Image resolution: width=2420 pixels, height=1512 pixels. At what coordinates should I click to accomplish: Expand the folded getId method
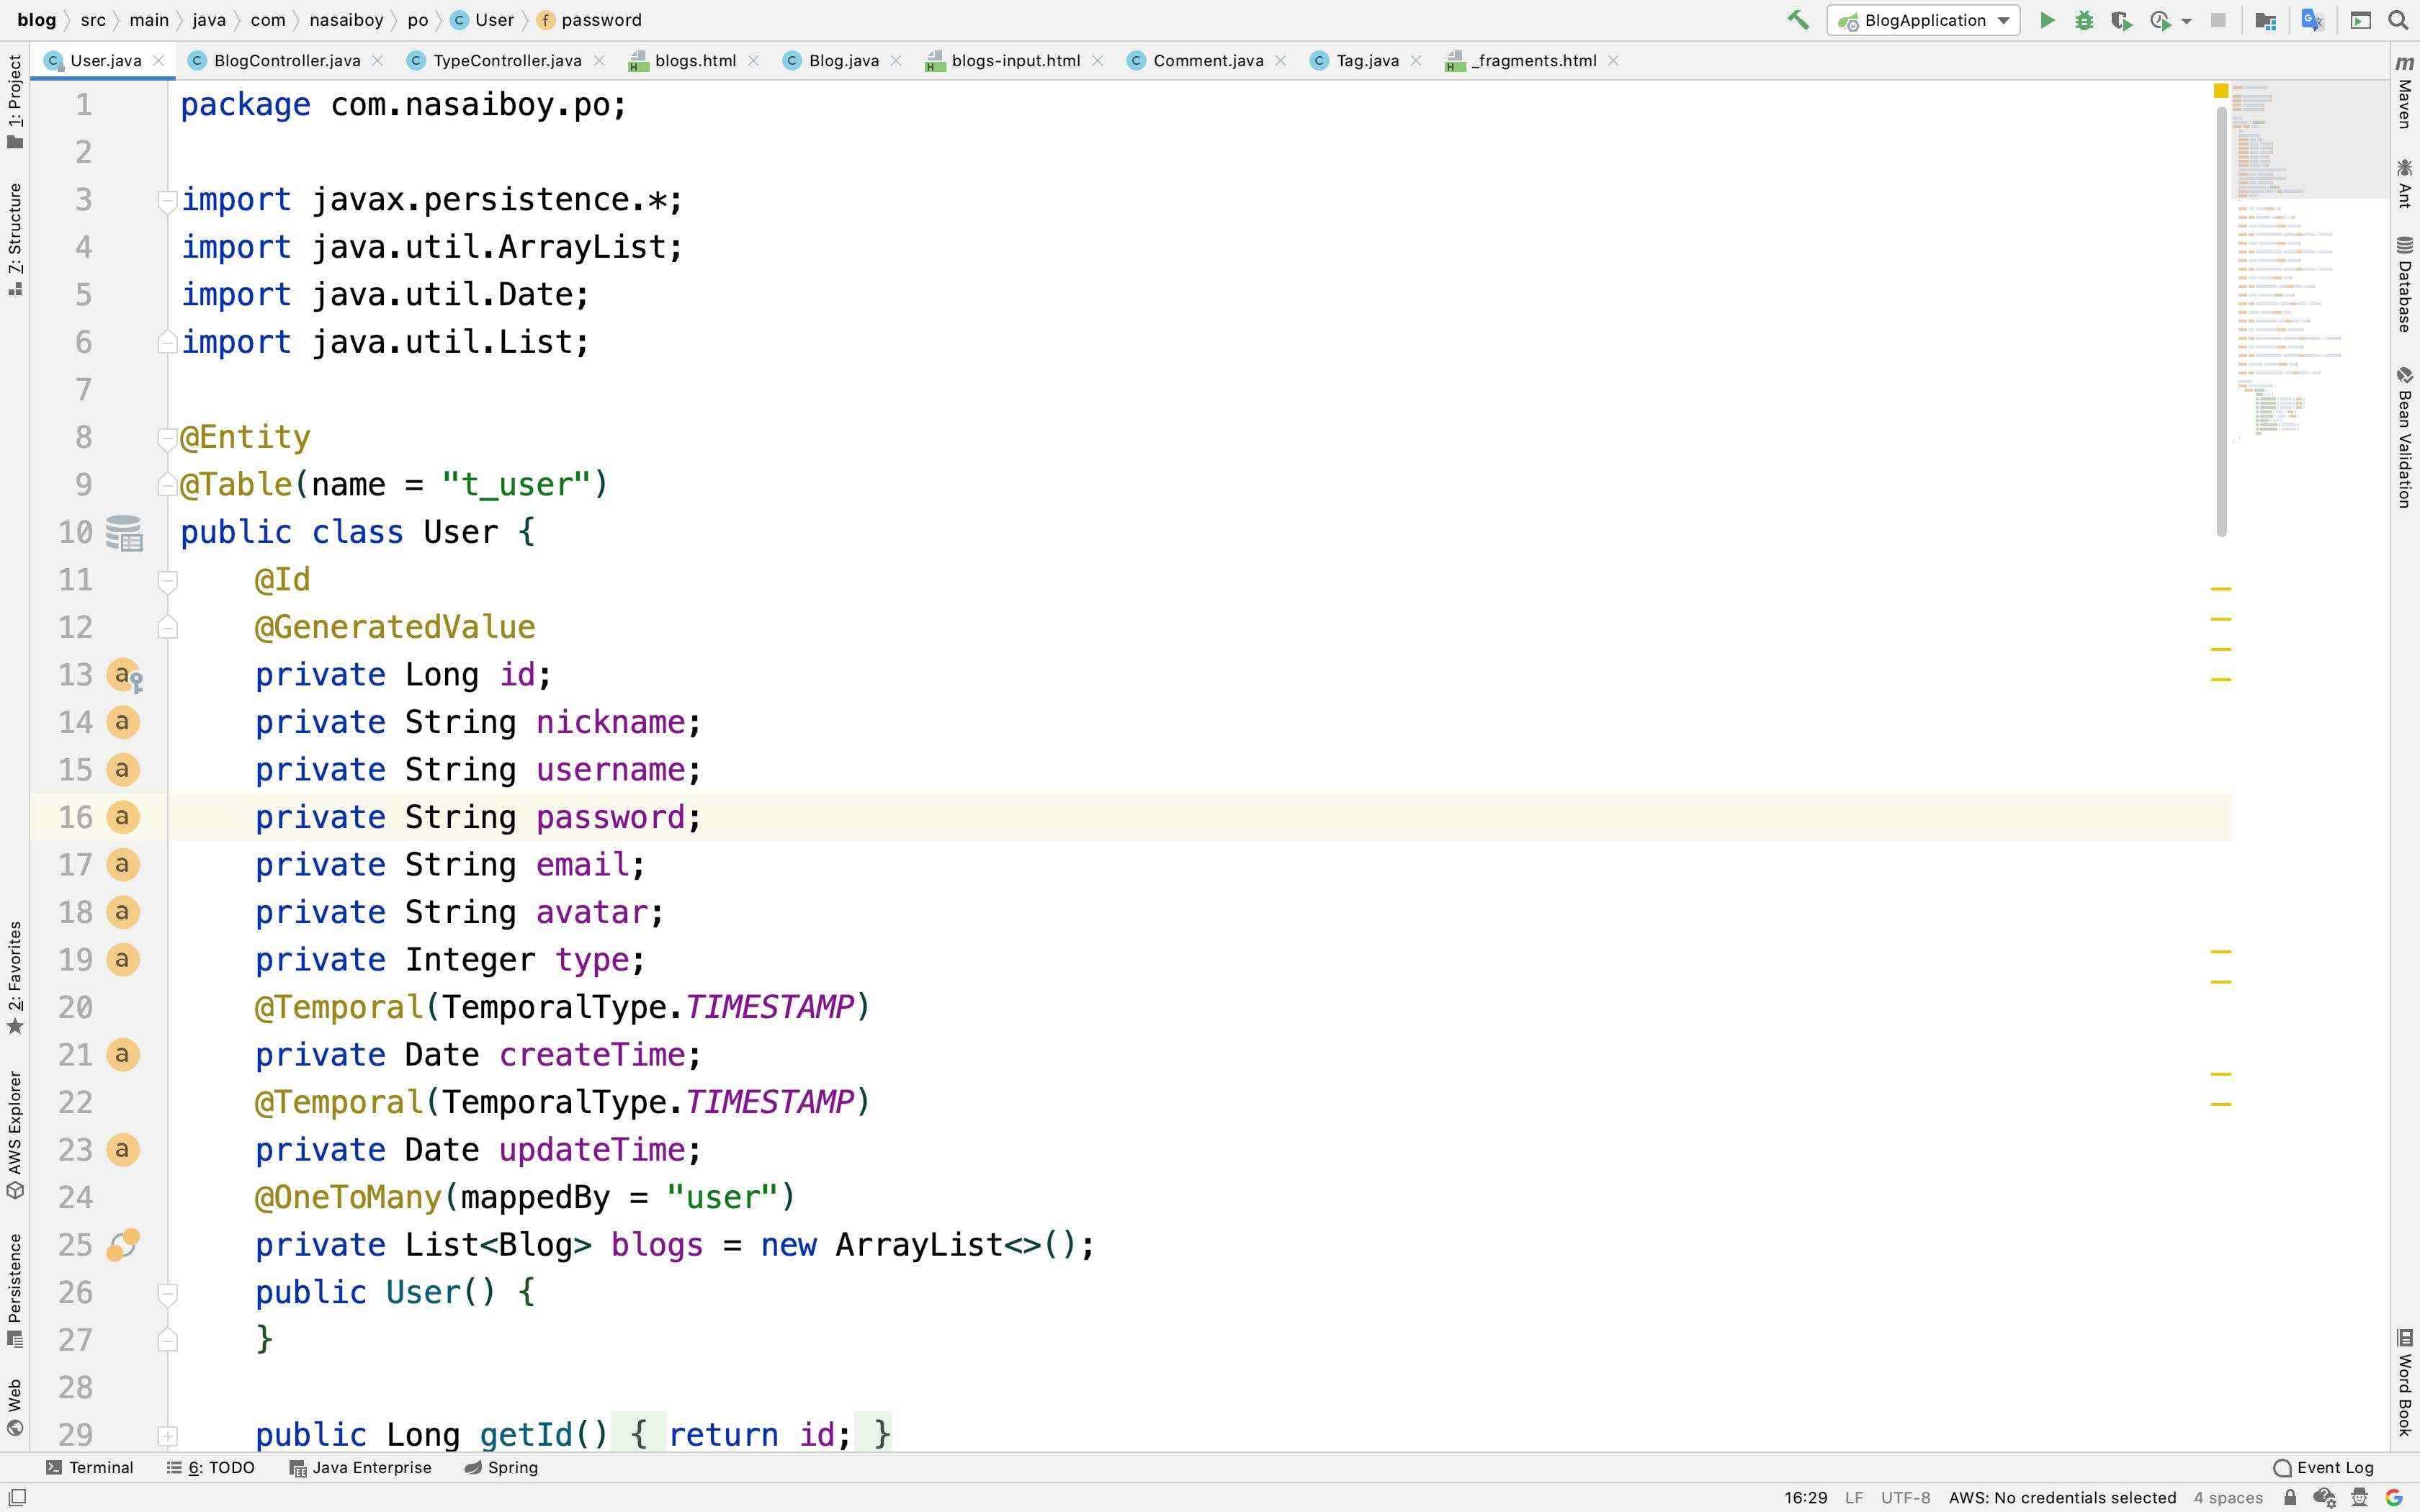tap(167, 1436)
